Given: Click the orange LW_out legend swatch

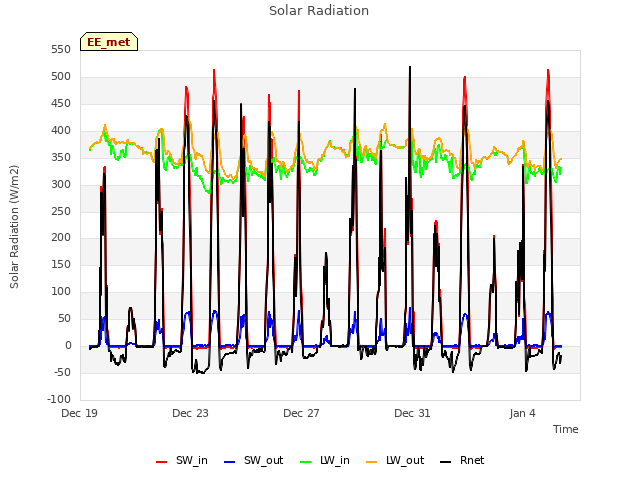Looking at the screenshot, I should pyautogui.click(x=372, y=462).
